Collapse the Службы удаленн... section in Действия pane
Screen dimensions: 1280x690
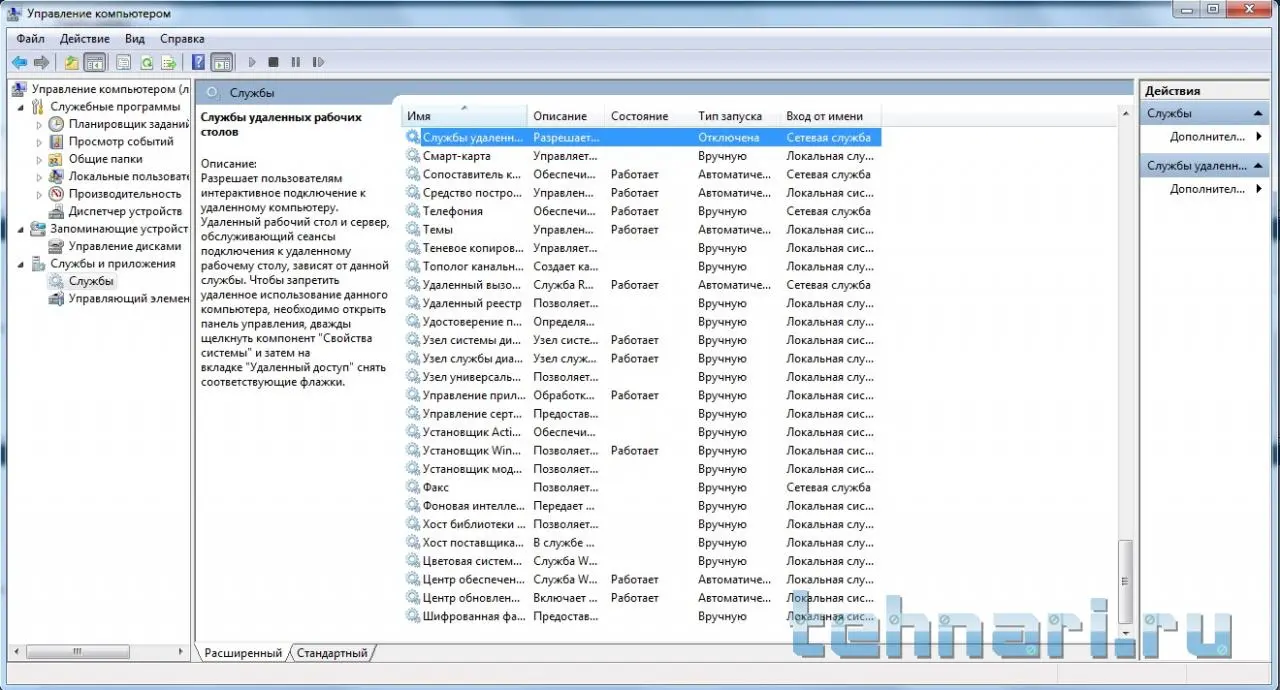point(1257,166)
